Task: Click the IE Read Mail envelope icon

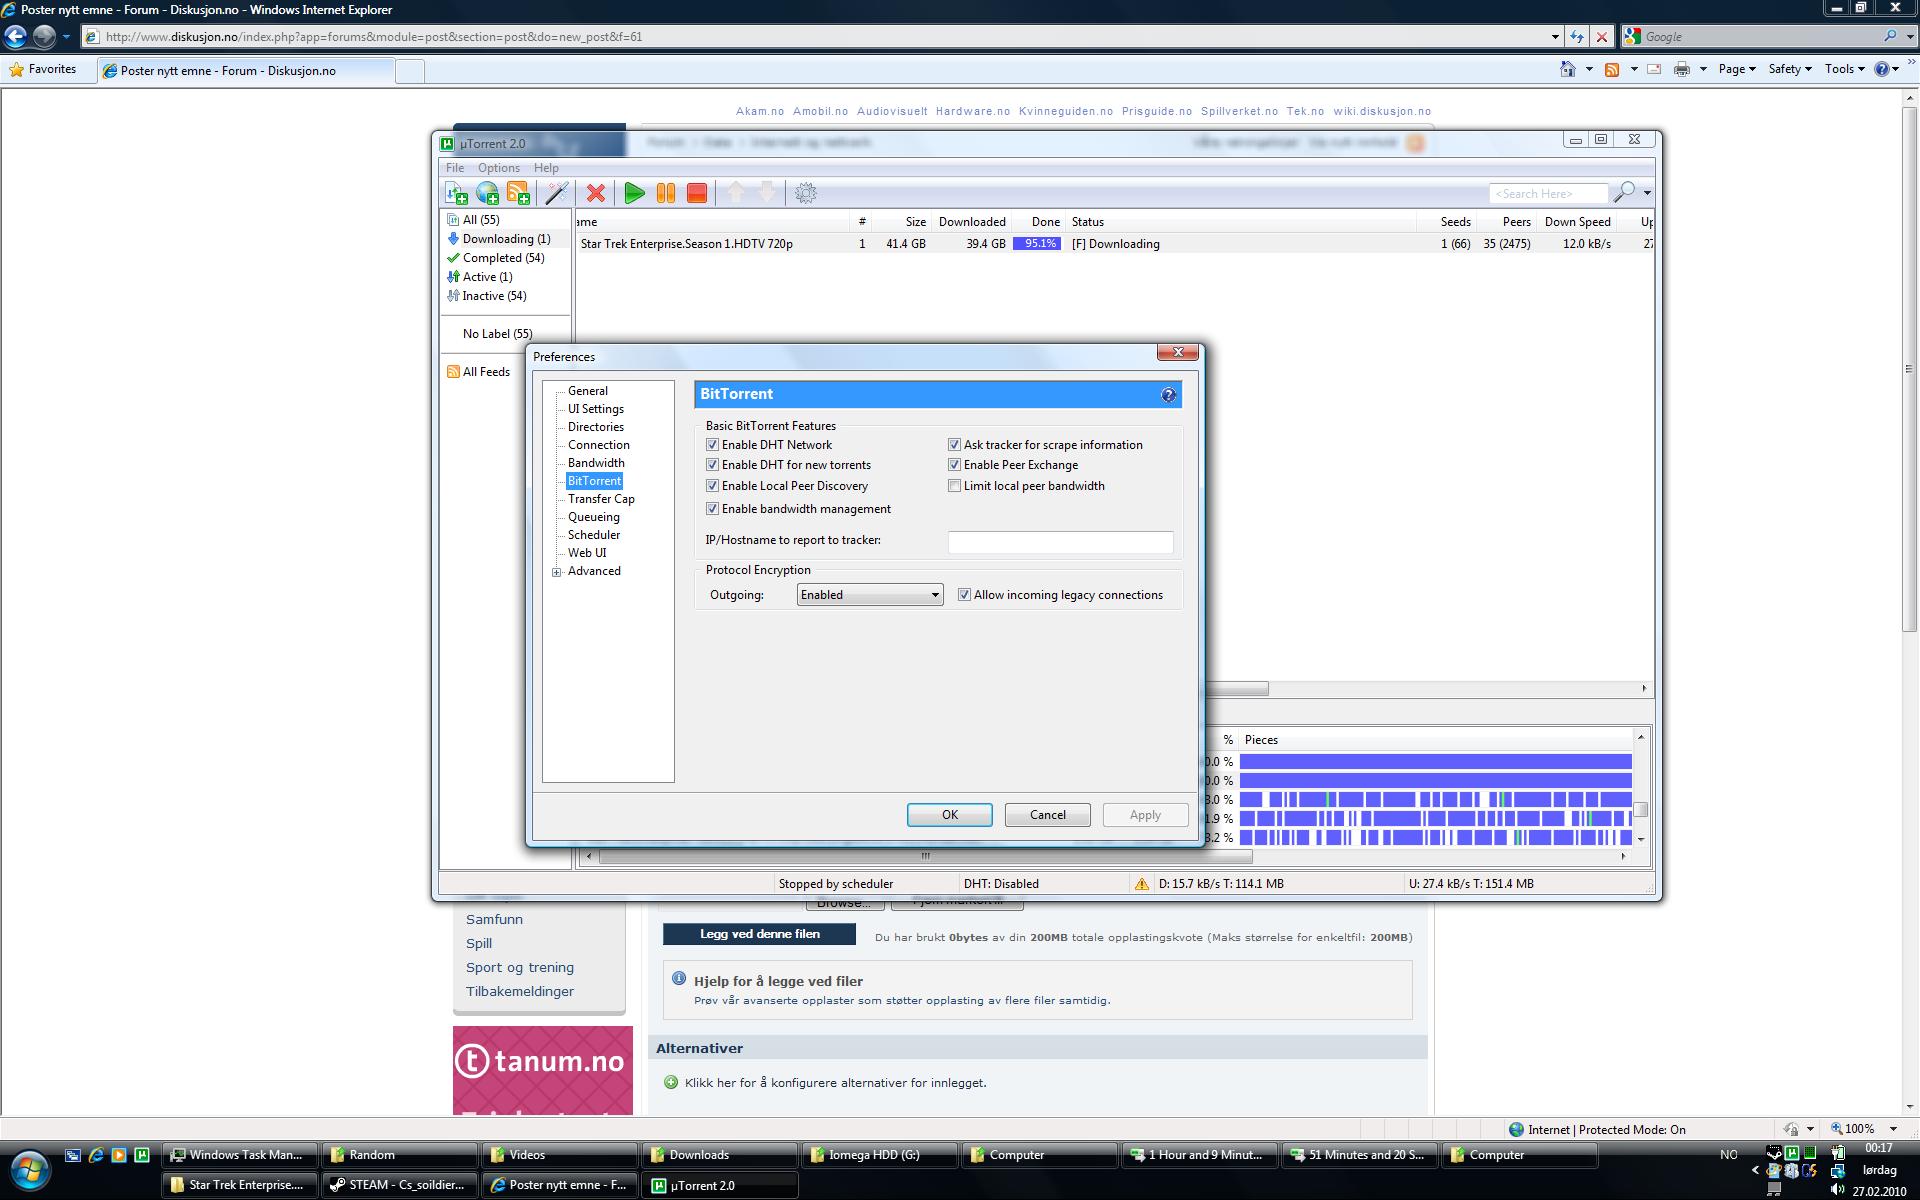Action: (1654, 69)
